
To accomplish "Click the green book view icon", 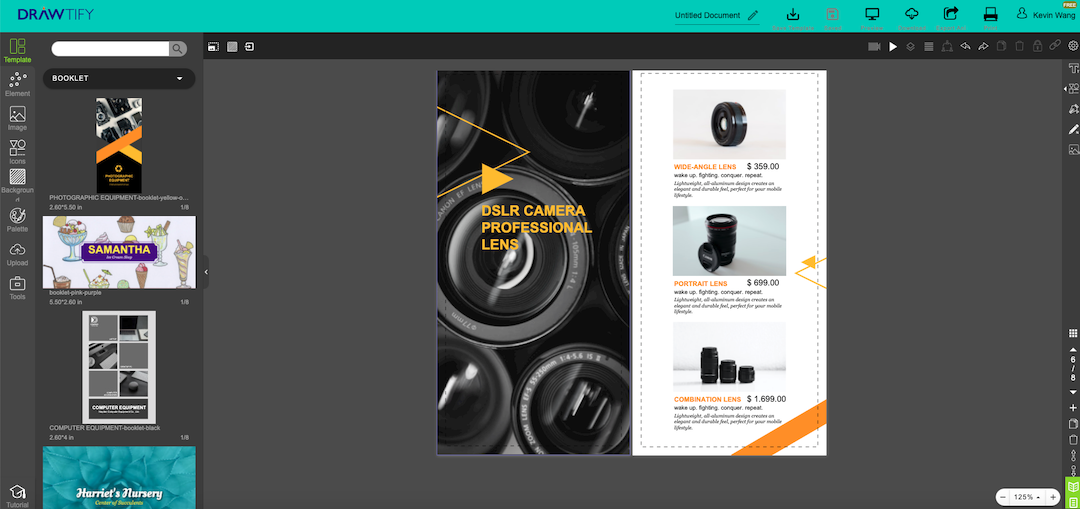I will [x=1072, y=486].
